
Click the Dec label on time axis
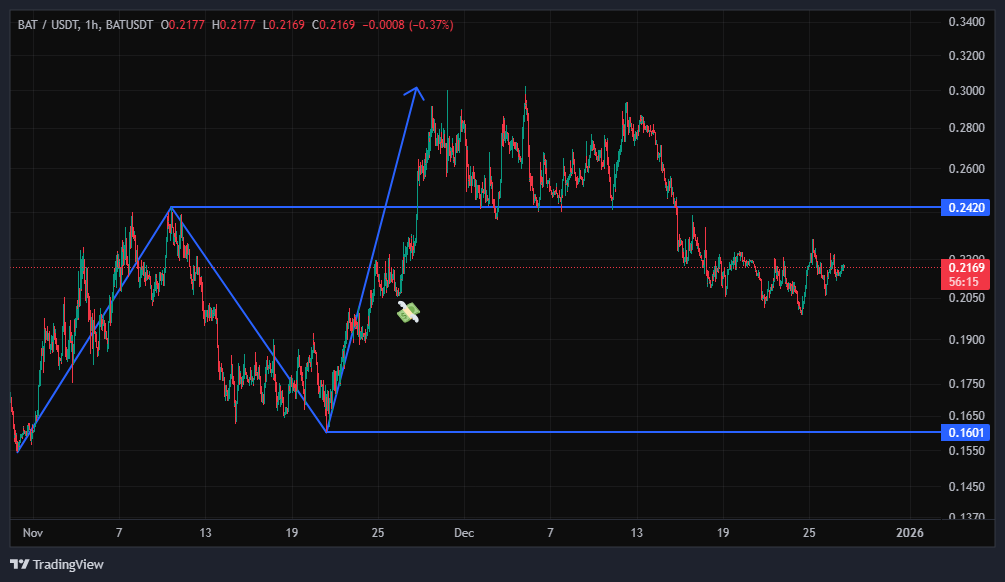(463, 532)
